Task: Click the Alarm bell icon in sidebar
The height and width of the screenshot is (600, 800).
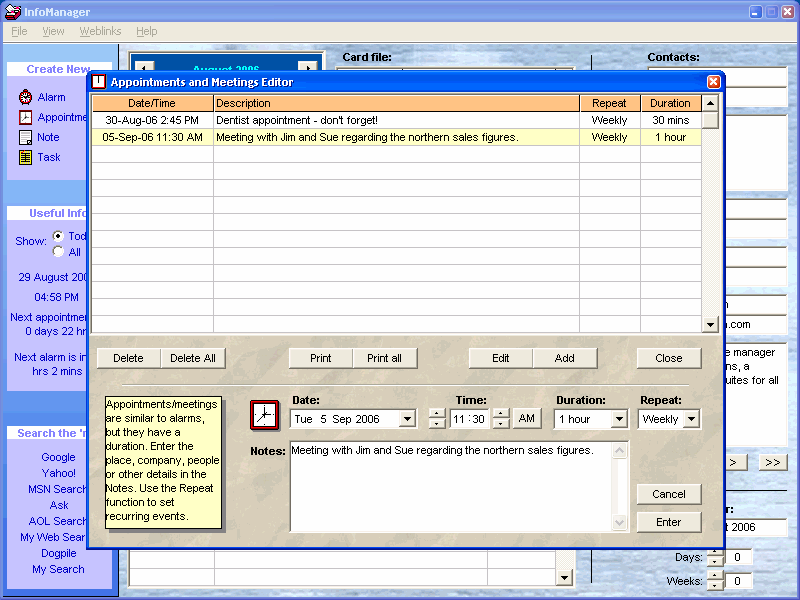Action: [x=25, y=97]
